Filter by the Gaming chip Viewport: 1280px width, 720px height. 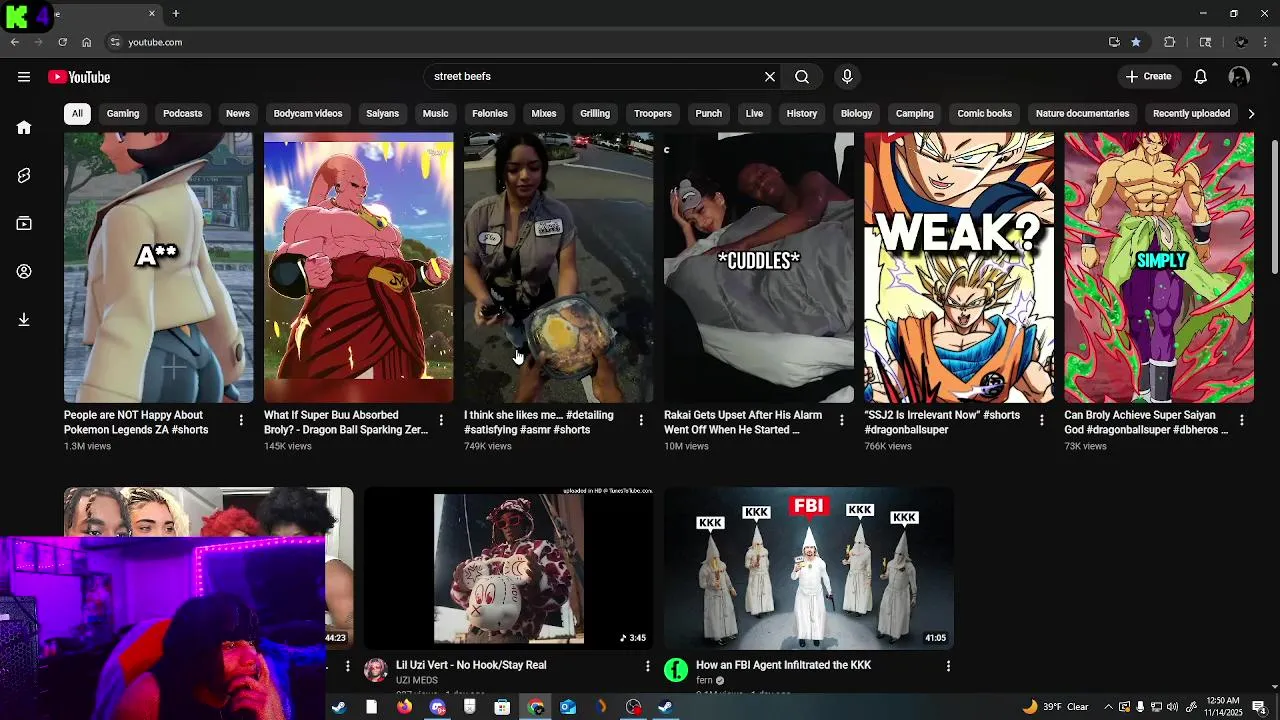(x=123, y=113)
